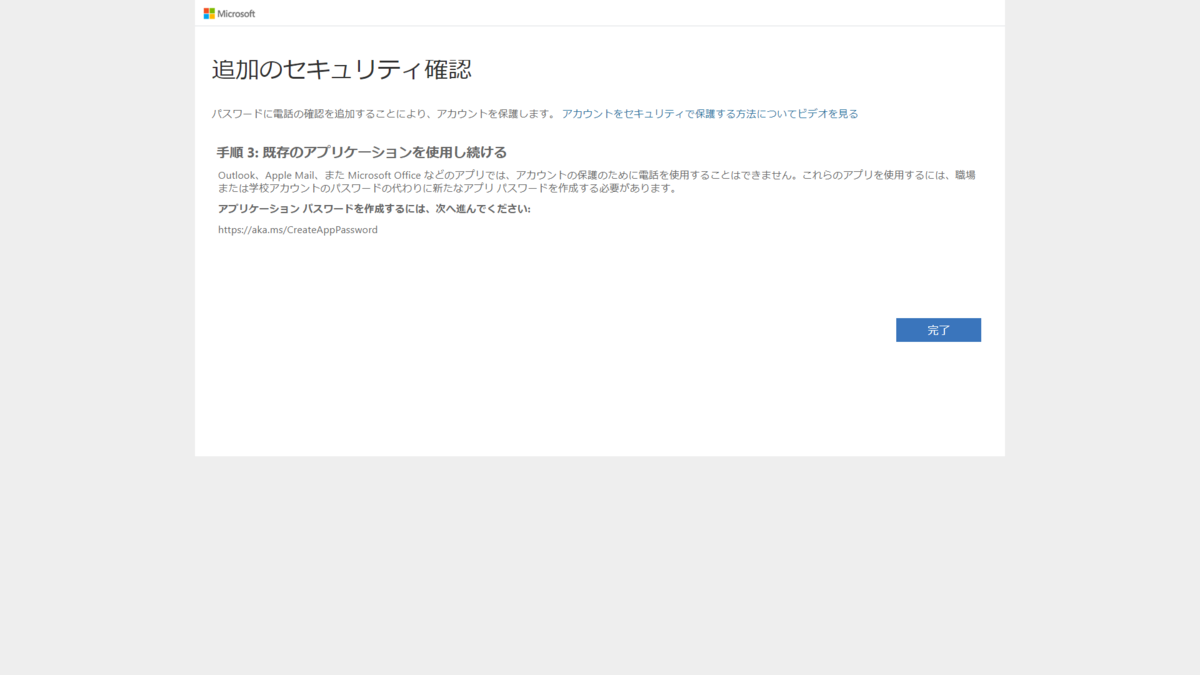Screen dimensions: 1200x675
Task: Click the Microsoft logo in header
Action: point(229,14)
